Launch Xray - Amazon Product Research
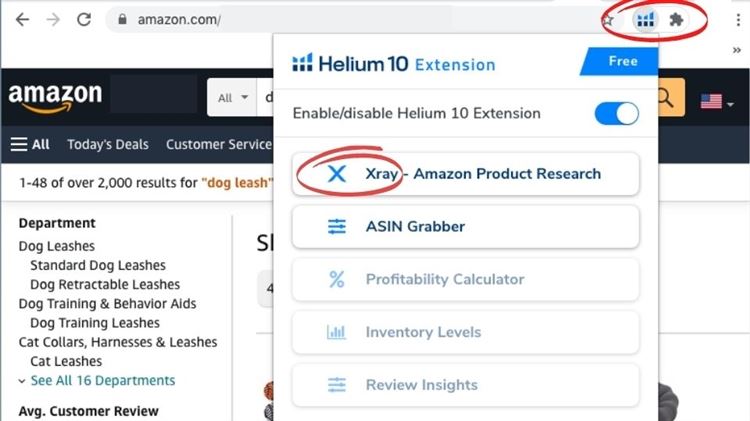Image resolution: width=750 pixels, height=421 pixels. point(465,174)
